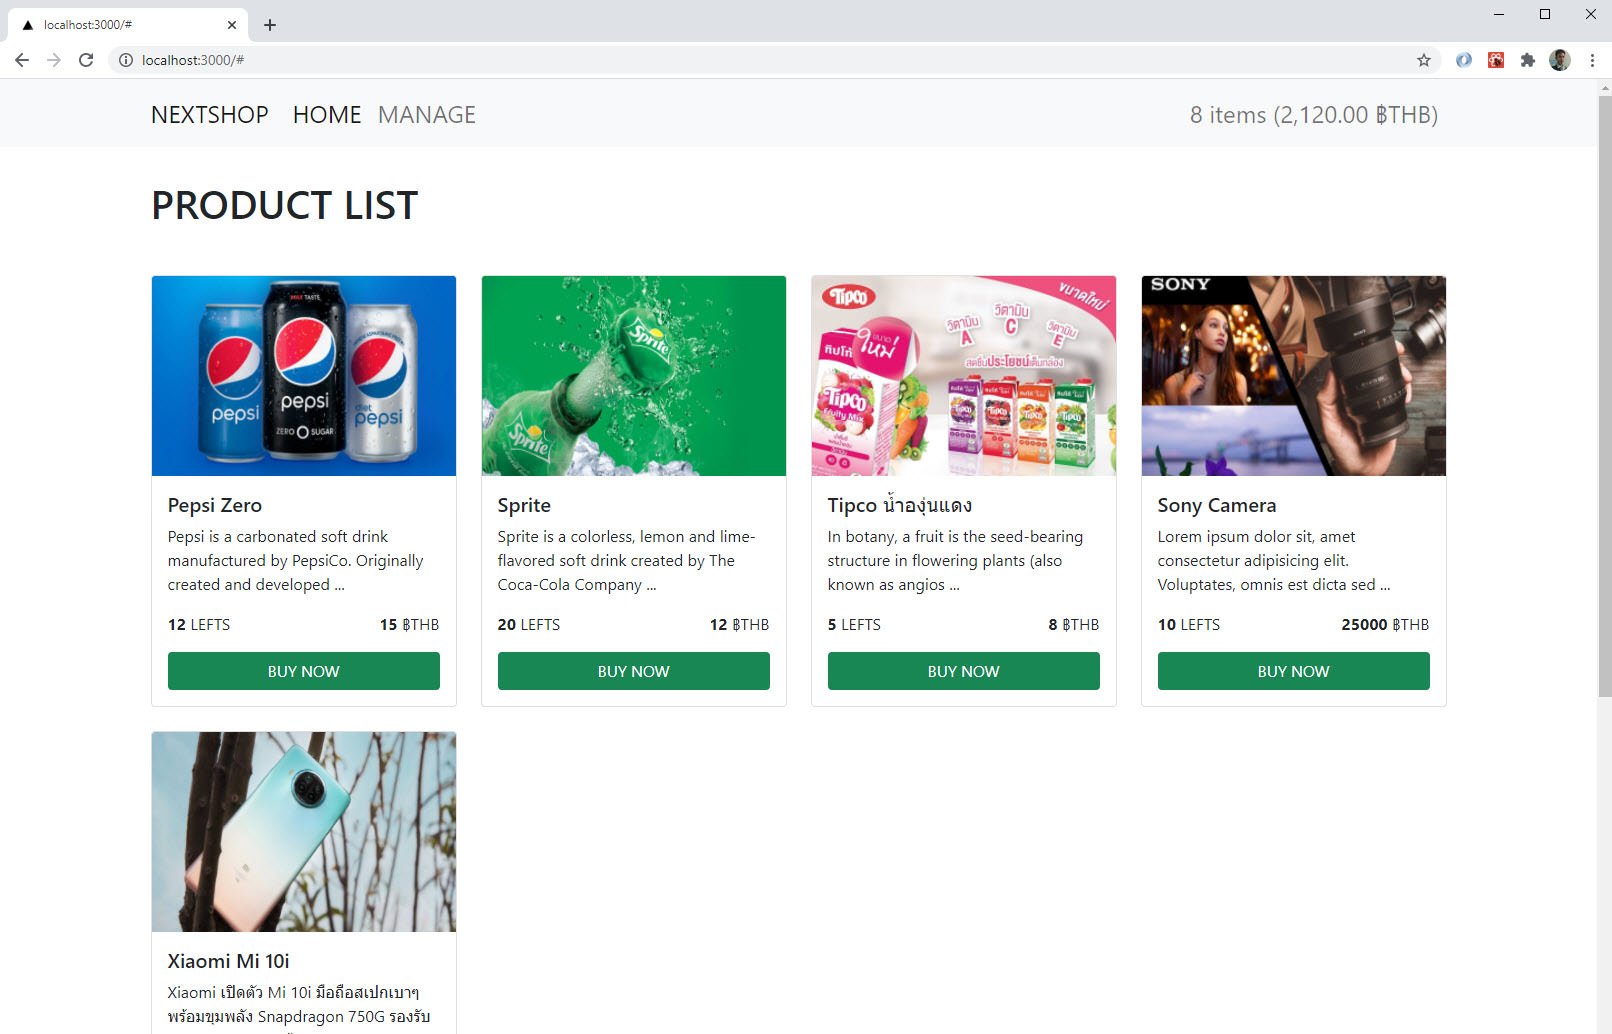Open the Tipco juice product image
The image size is (1612, 1034).
pyautogui.click(x=964, y=376)
